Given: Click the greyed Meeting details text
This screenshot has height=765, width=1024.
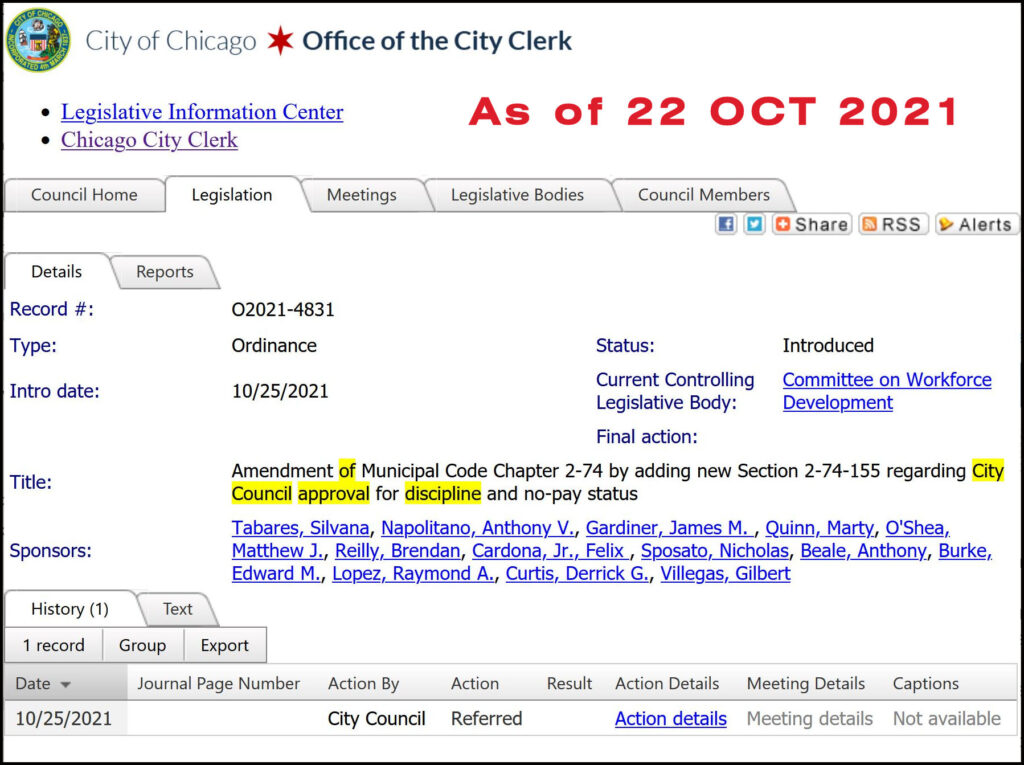Looking at the screenshot, I should click(x=810, y=719).
